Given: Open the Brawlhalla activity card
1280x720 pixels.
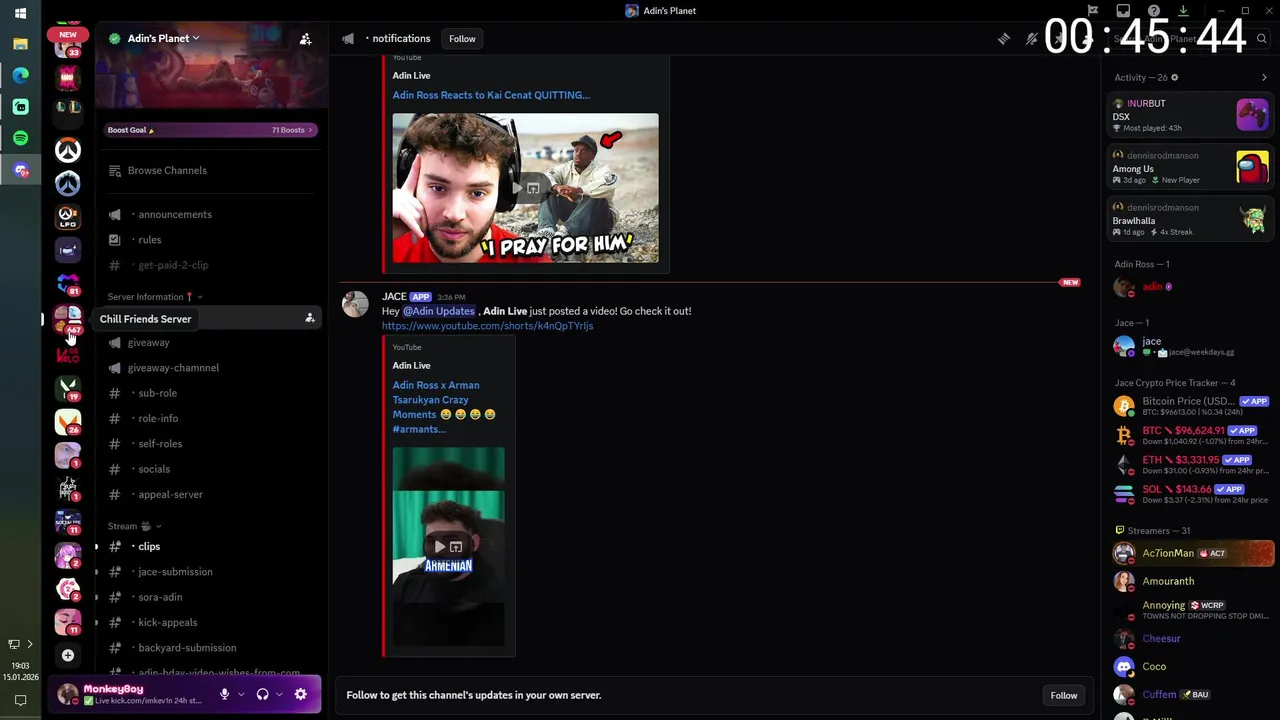Looking at the screenshot, I should [x=1190, y=220].
